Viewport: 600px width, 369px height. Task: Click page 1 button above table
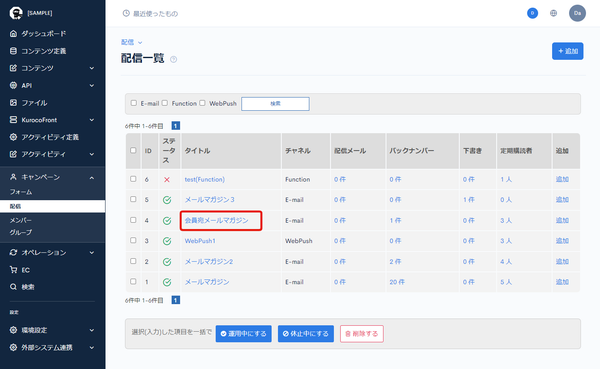point(176,126)
